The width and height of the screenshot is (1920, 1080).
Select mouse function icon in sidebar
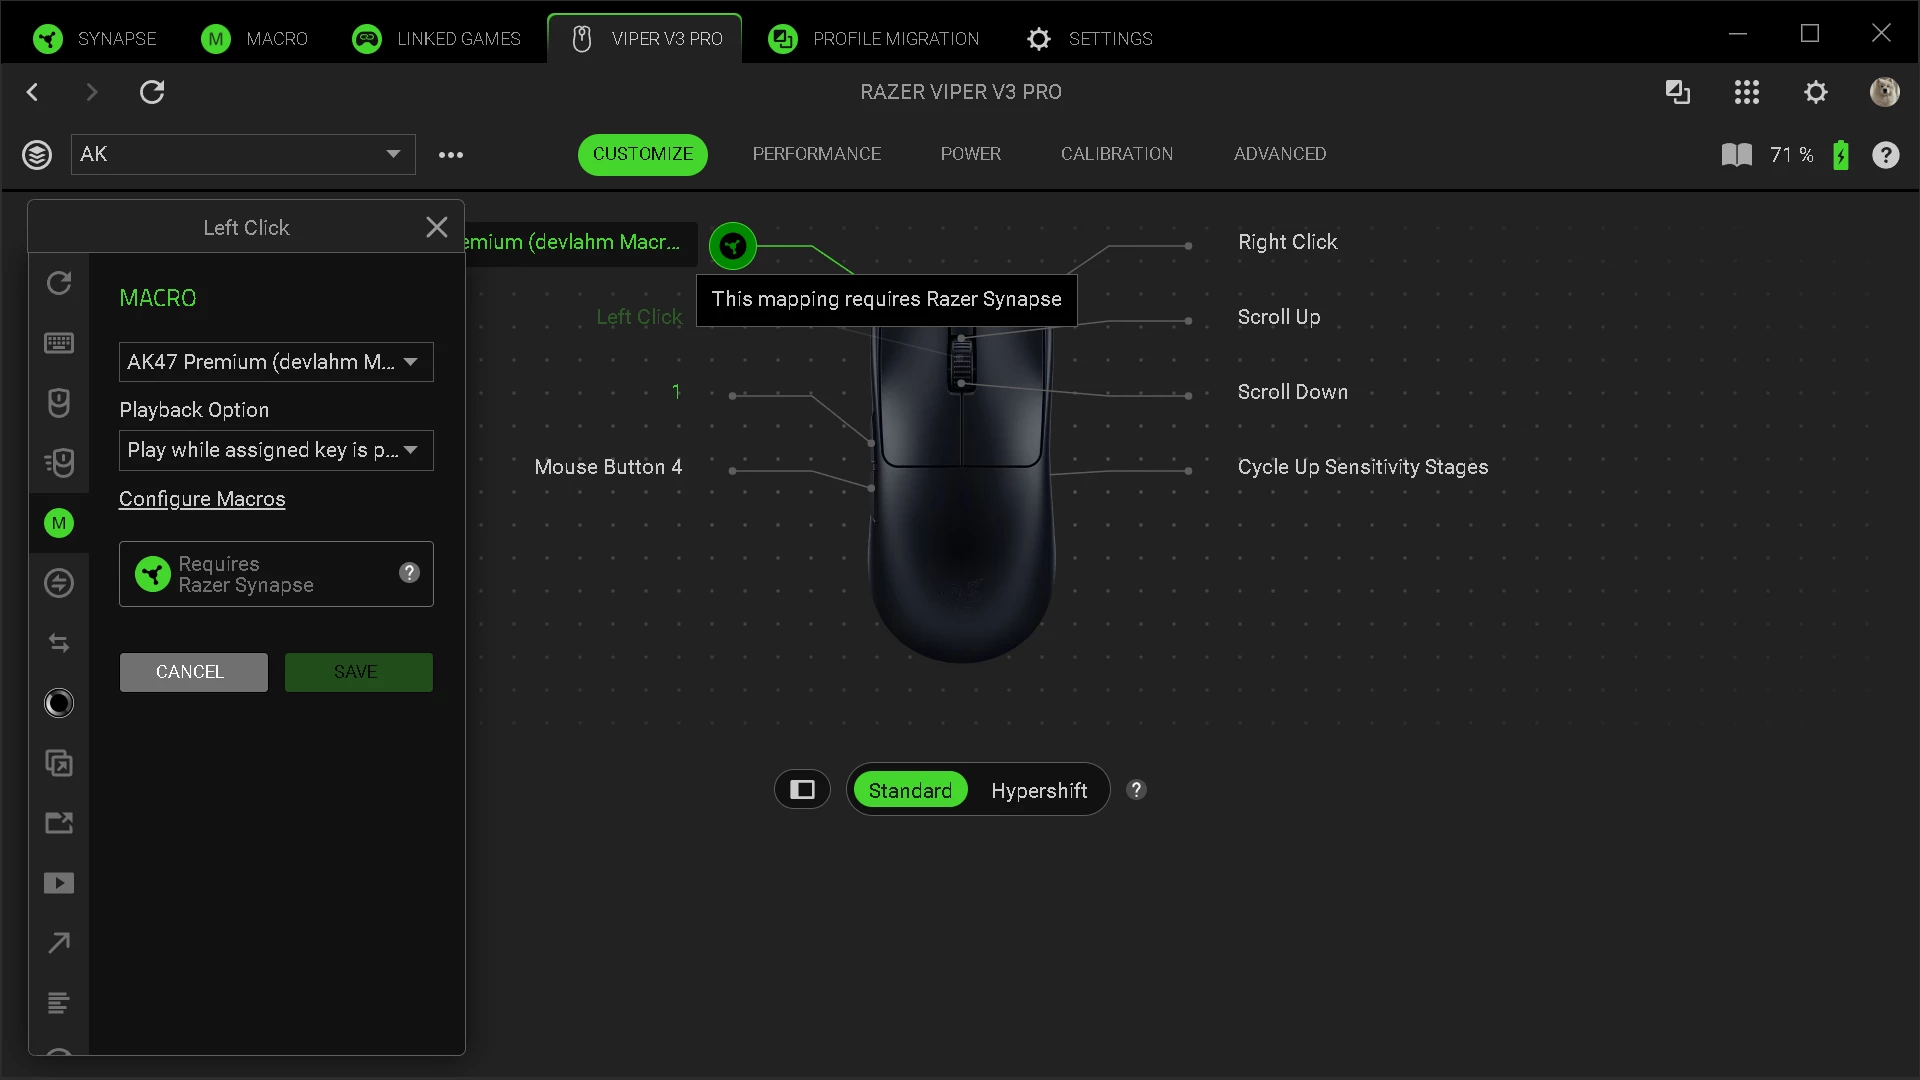[x=59, y=403]
